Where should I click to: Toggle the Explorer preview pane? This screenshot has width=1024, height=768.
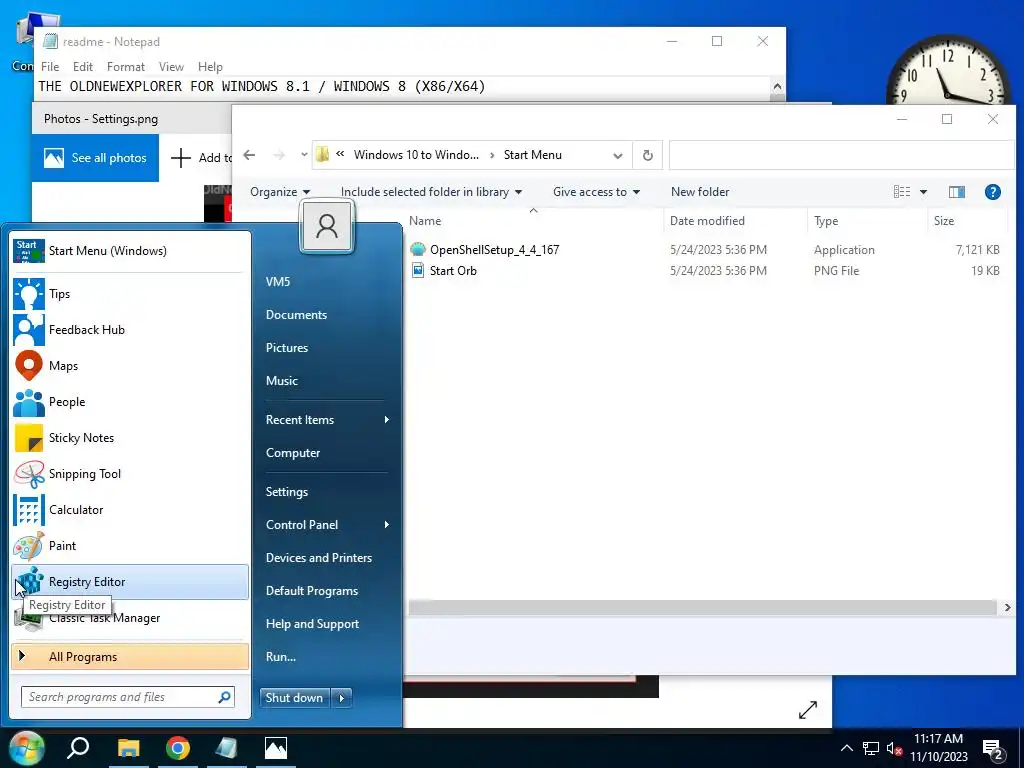point(957,192)
